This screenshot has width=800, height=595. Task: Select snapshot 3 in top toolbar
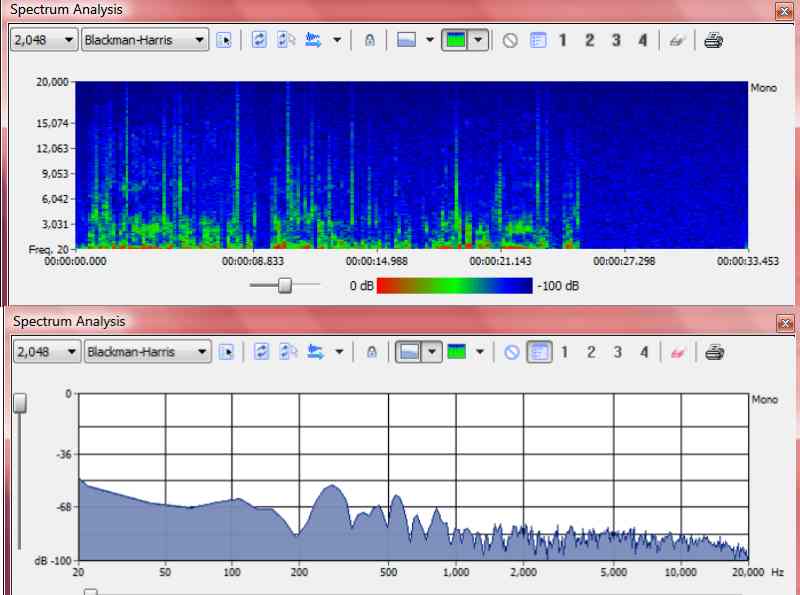coord(617,41)
